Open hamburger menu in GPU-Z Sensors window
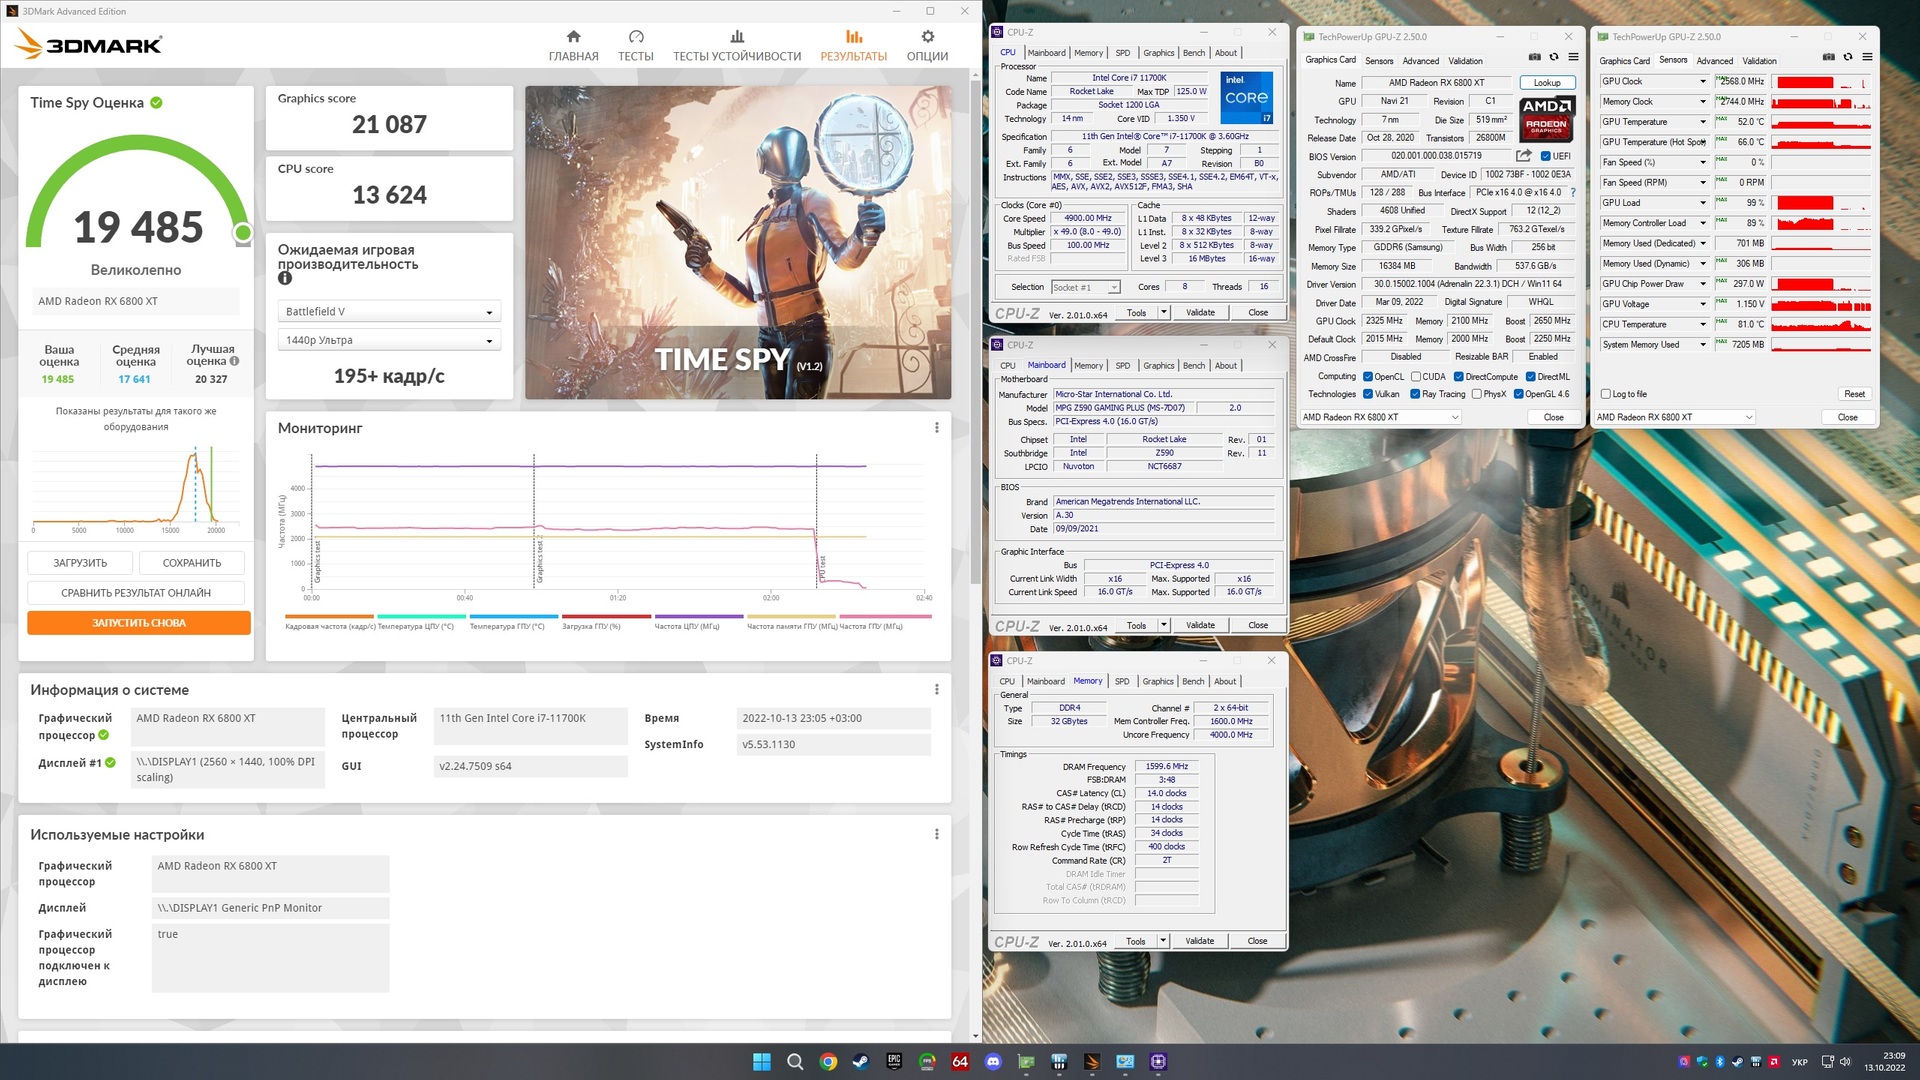 click(x=1867, y=57)
